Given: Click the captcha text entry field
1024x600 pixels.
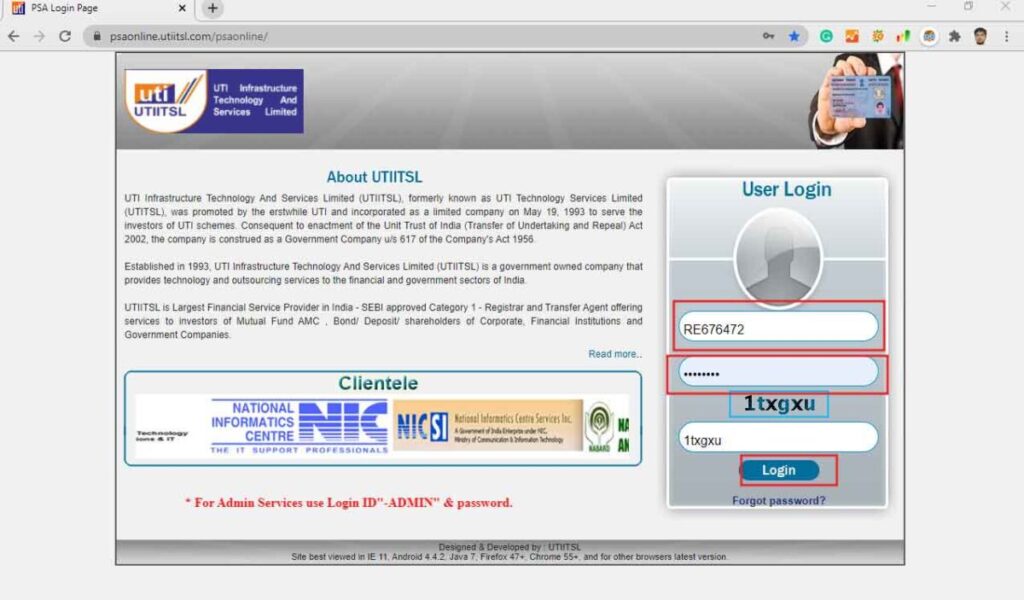Looking at the screenshot, I should pyautogui.click(x=777, y=438).
